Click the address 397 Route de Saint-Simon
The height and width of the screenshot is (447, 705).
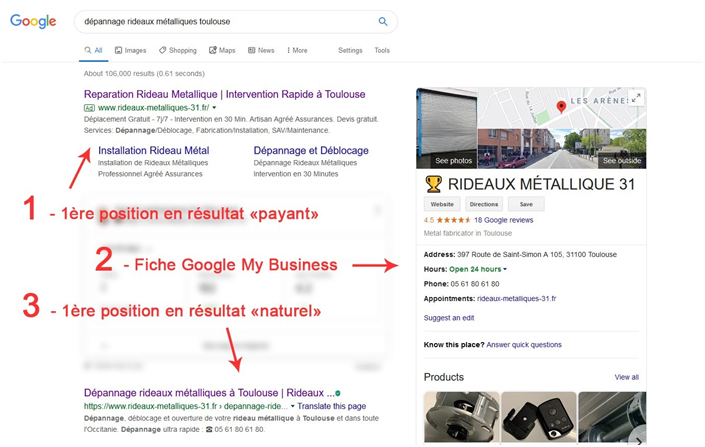point(537,255)
